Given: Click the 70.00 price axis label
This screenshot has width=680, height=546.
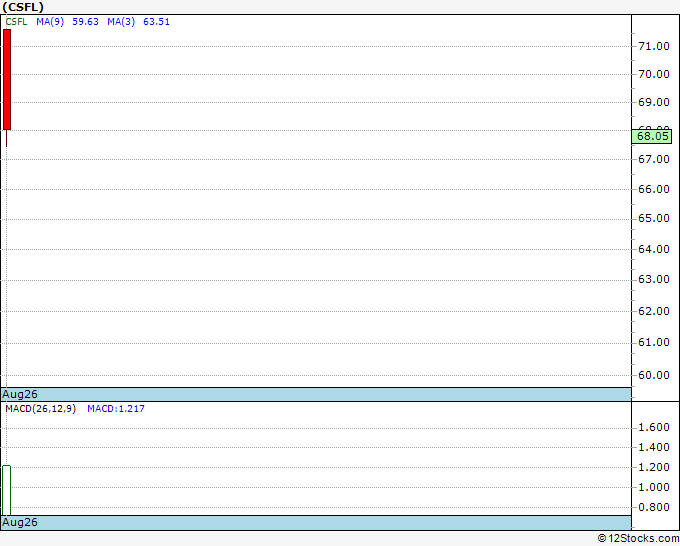Looking at the screenshot, I should click(x=654, y=74).
